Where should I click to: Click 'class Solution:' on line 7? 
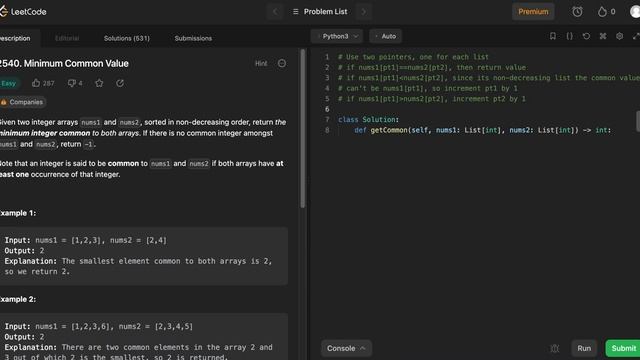pyautogui.click(x=368, y=120)
